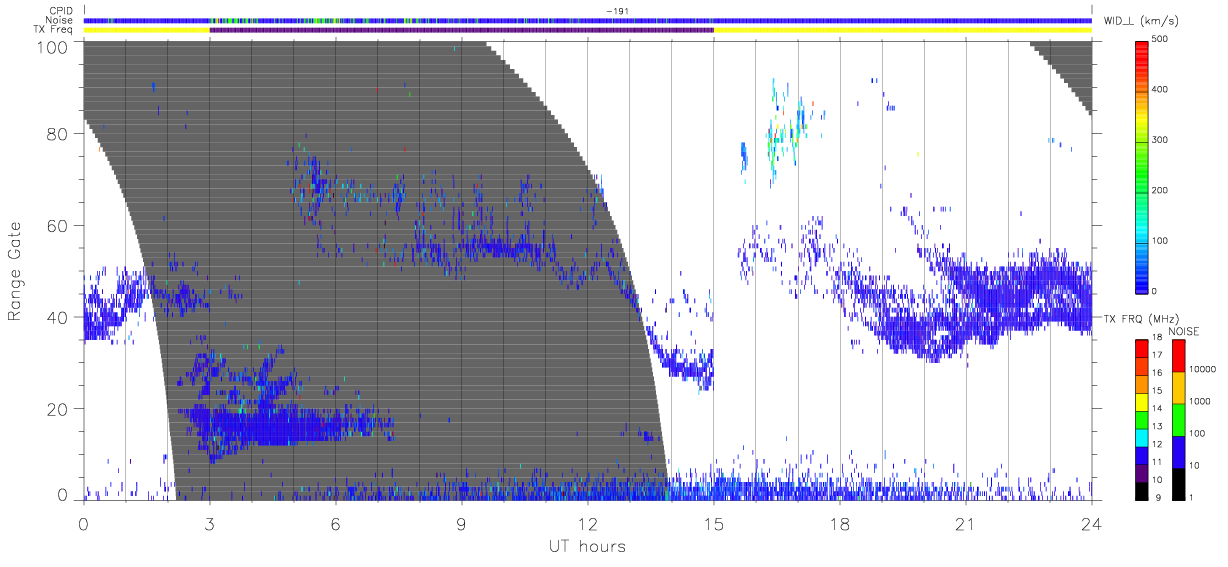Image resolution: width=1228 pixels, height=567 pixels.
Task: Click the 6 UT hour tick label
Action: (x=335, y=523)
